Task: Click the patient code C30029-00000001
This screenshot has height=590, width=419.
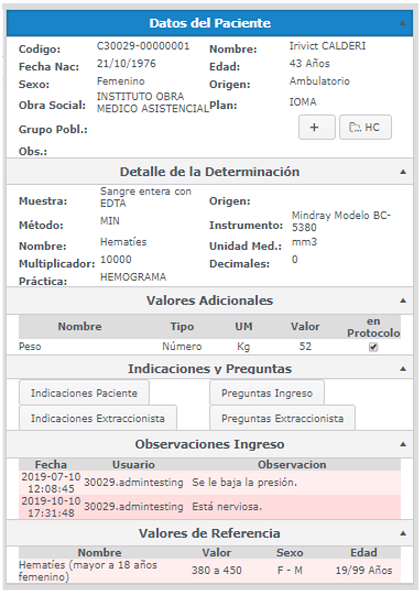Action: (x=143, y=46)
